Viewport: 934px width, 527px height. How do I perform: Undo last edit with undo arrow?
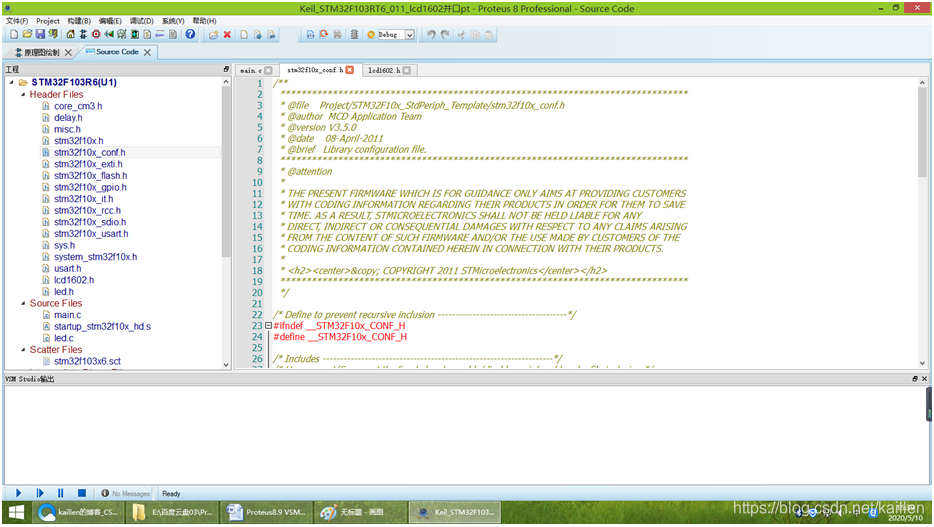431,35
